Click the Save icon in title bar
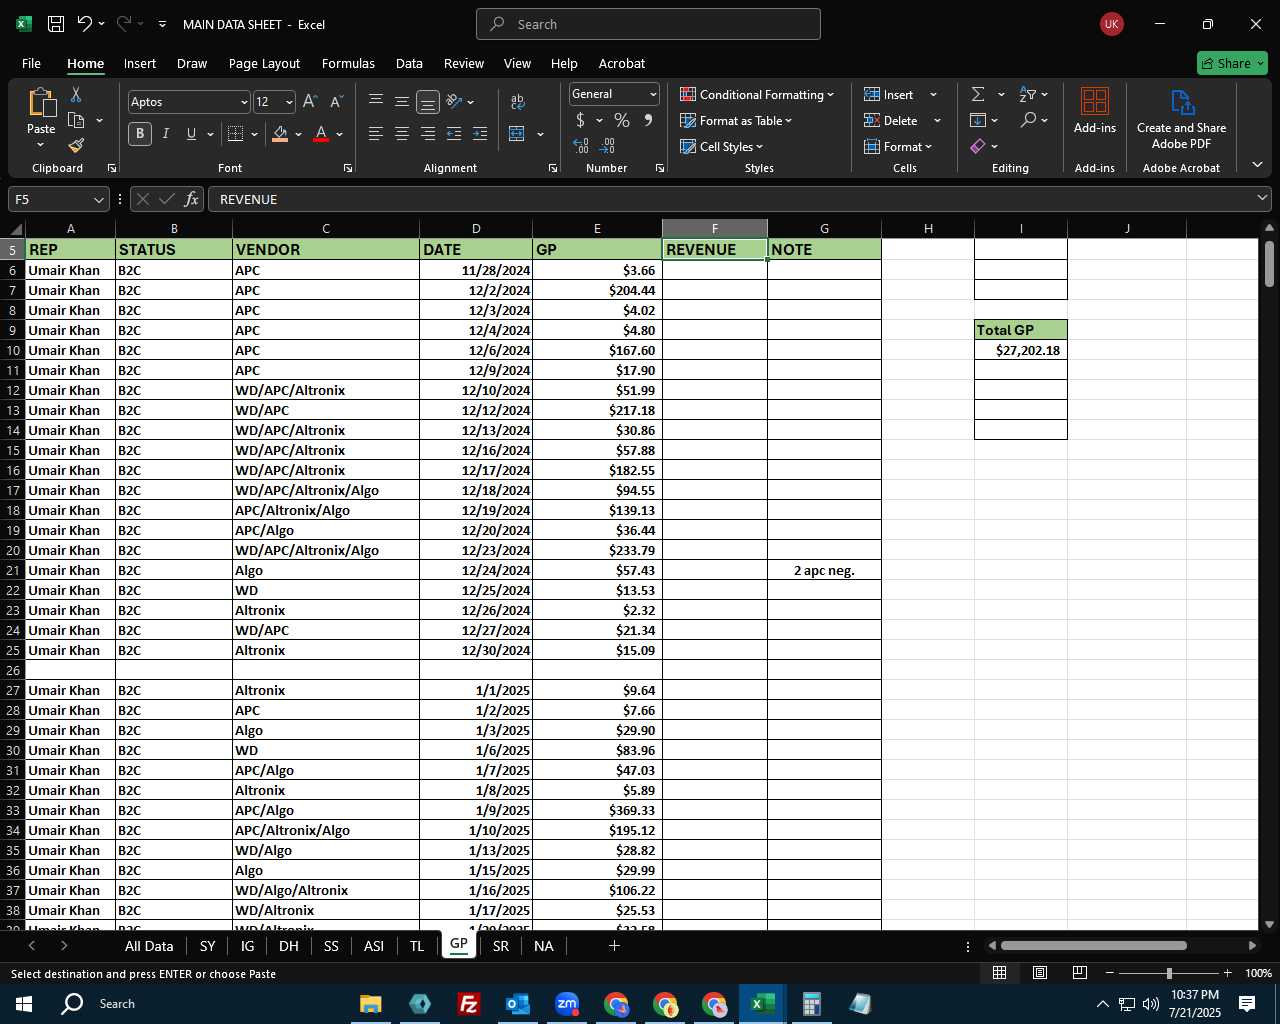 [56, 24]
